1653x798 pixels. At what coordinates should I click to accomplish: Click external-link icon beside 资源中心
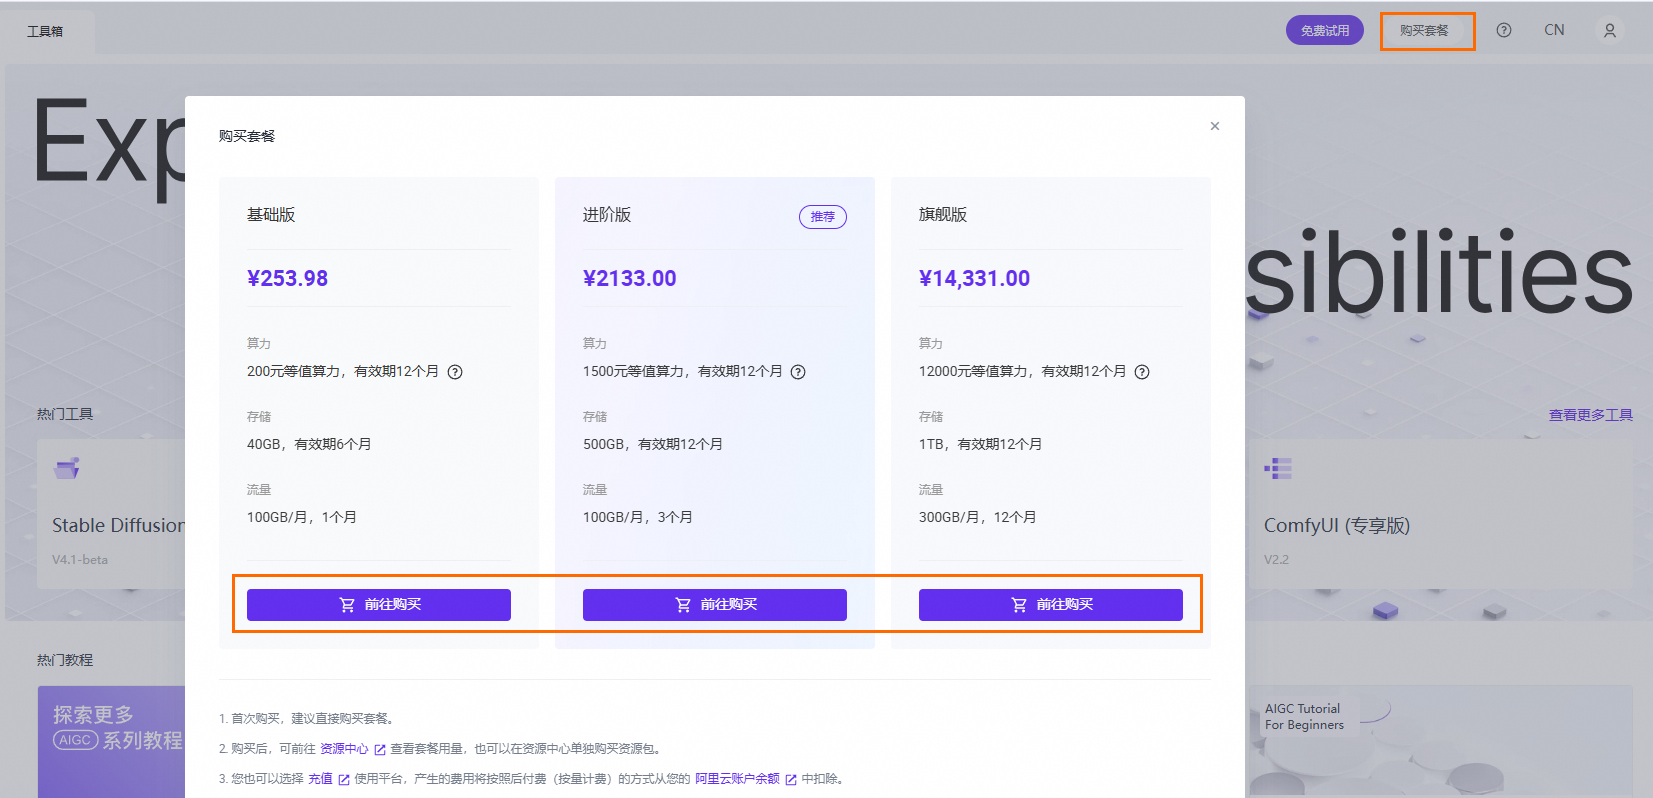pyautogui.click(x=380, y=750)
